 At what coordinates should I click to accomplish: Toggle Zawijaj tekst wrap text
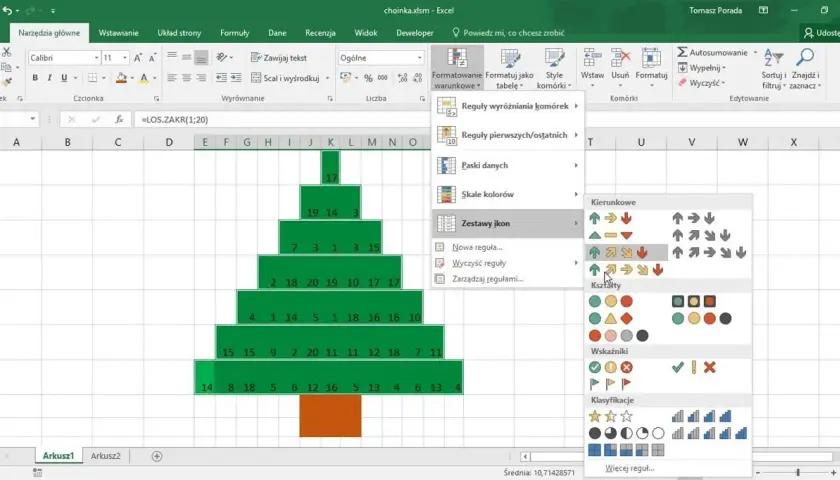(x=279, y=57)
